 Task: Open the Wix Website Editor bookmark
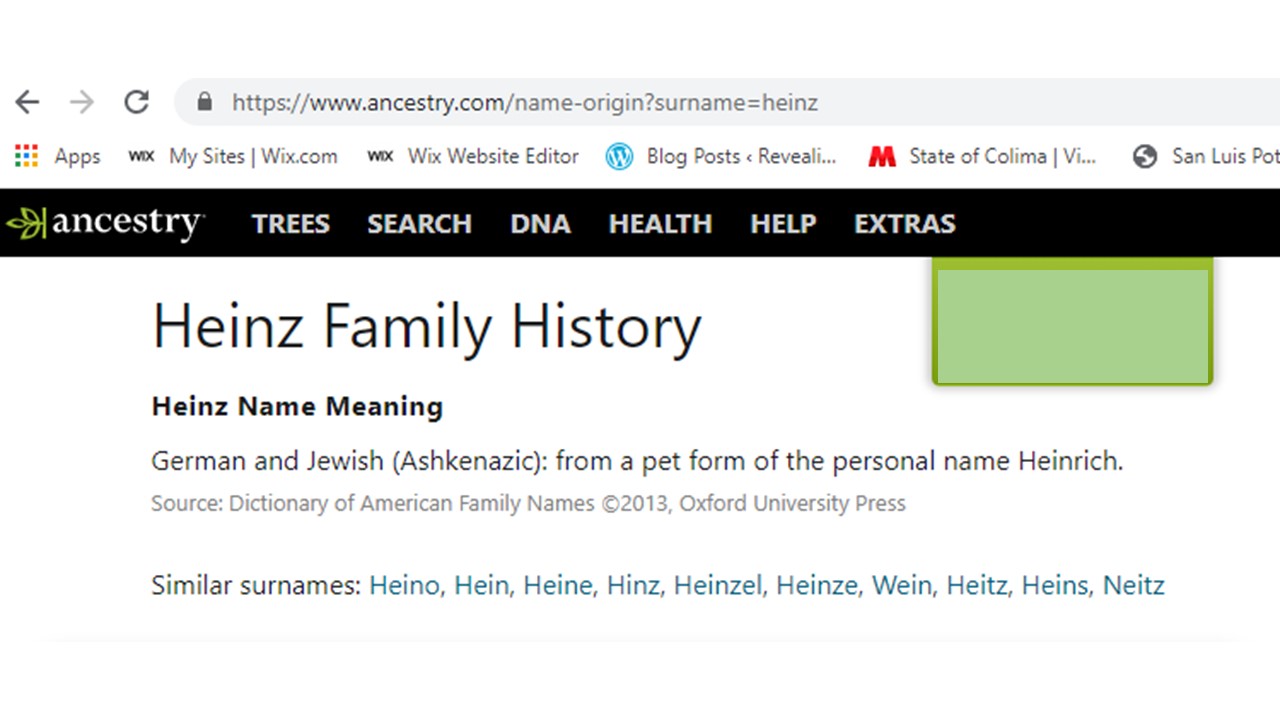click(473, 156)
